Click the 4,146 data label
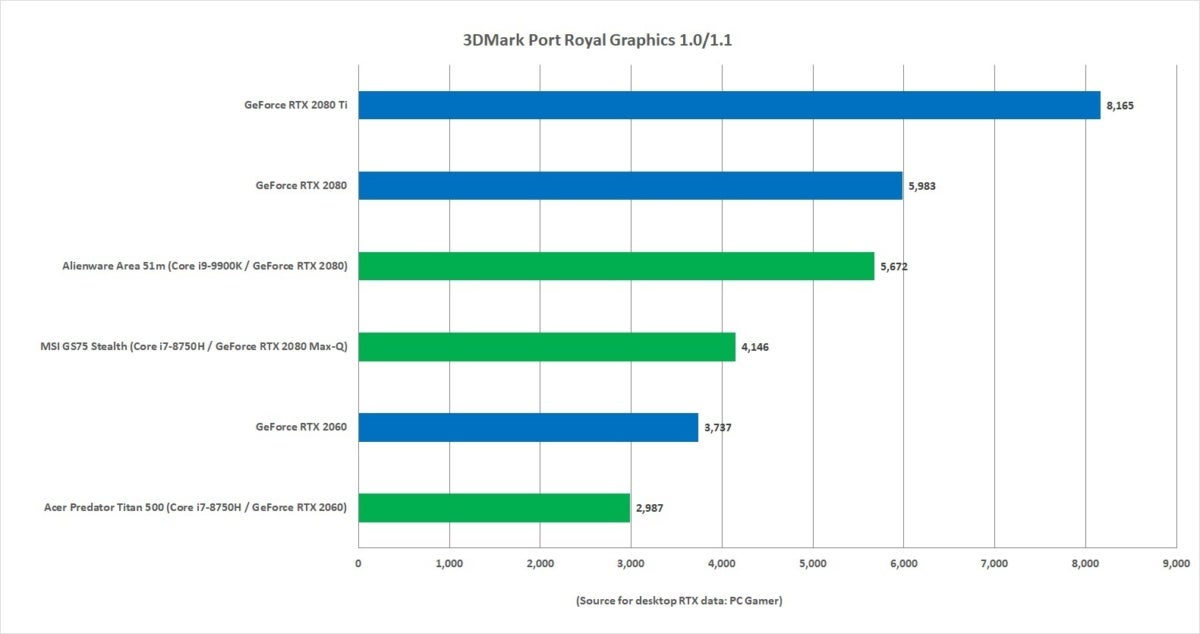The image size is (1200, 634). pyautogui.click(x=756, y=347)
